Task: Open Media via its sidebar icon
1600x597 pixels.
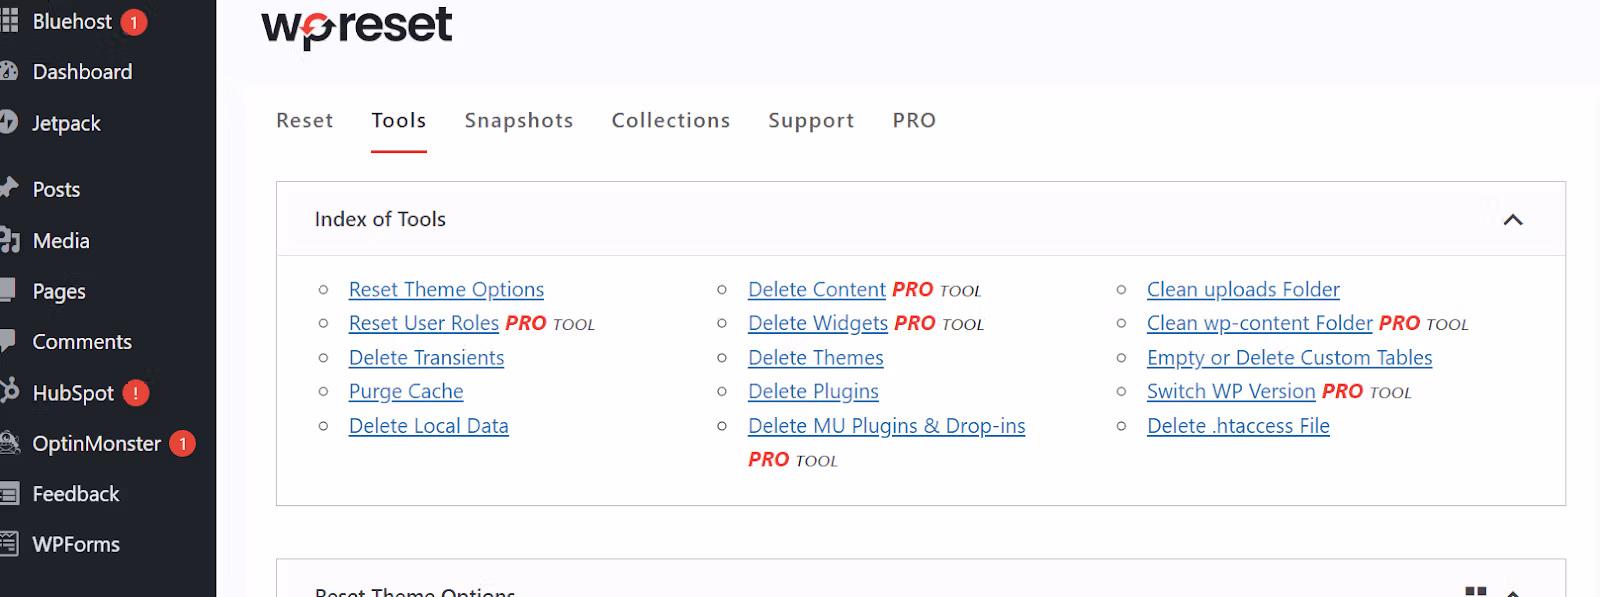Action: click(10, 240)
